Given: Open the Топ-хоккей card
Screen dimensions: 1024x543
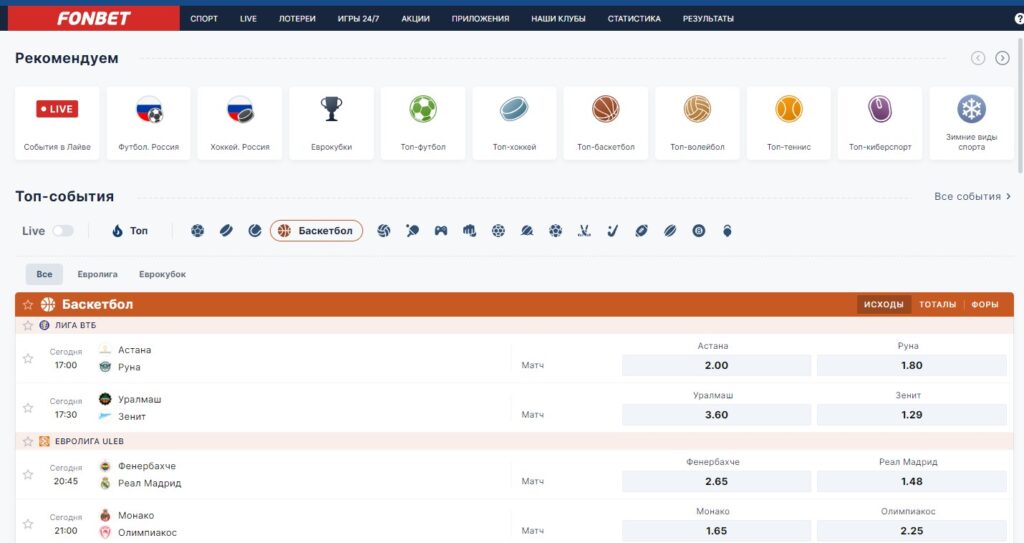Looking at the screenshot, I should pyautogui.click(x=514, y=123).
